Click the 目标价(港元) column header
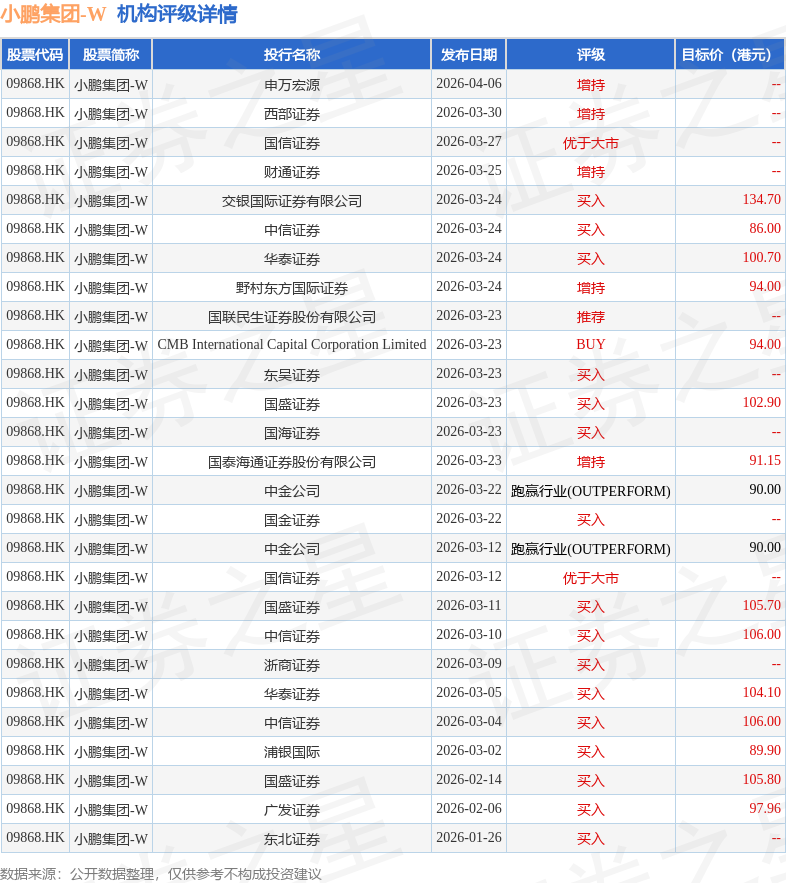 [730, 55]
